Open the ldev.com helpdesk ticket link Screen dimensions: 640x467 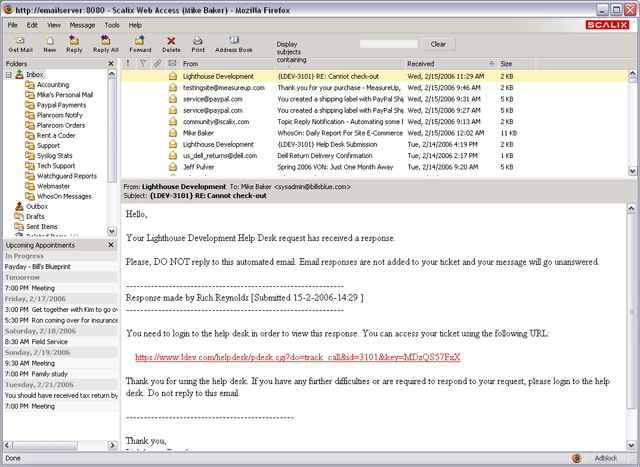coord(298,357)
